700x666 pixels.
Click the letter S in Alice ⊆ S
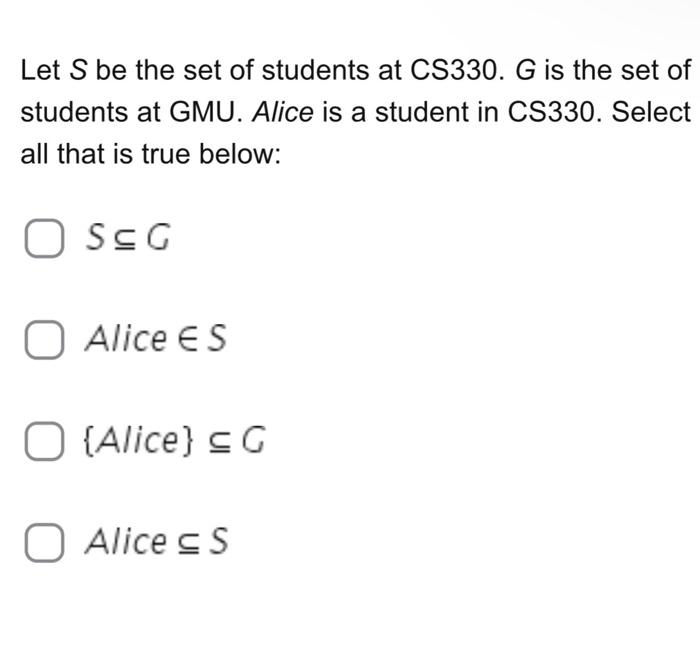(x=219, y=541)
